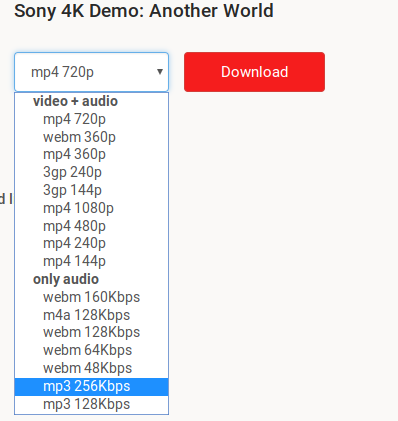Pick the mp4 360p option

[91, 154]
